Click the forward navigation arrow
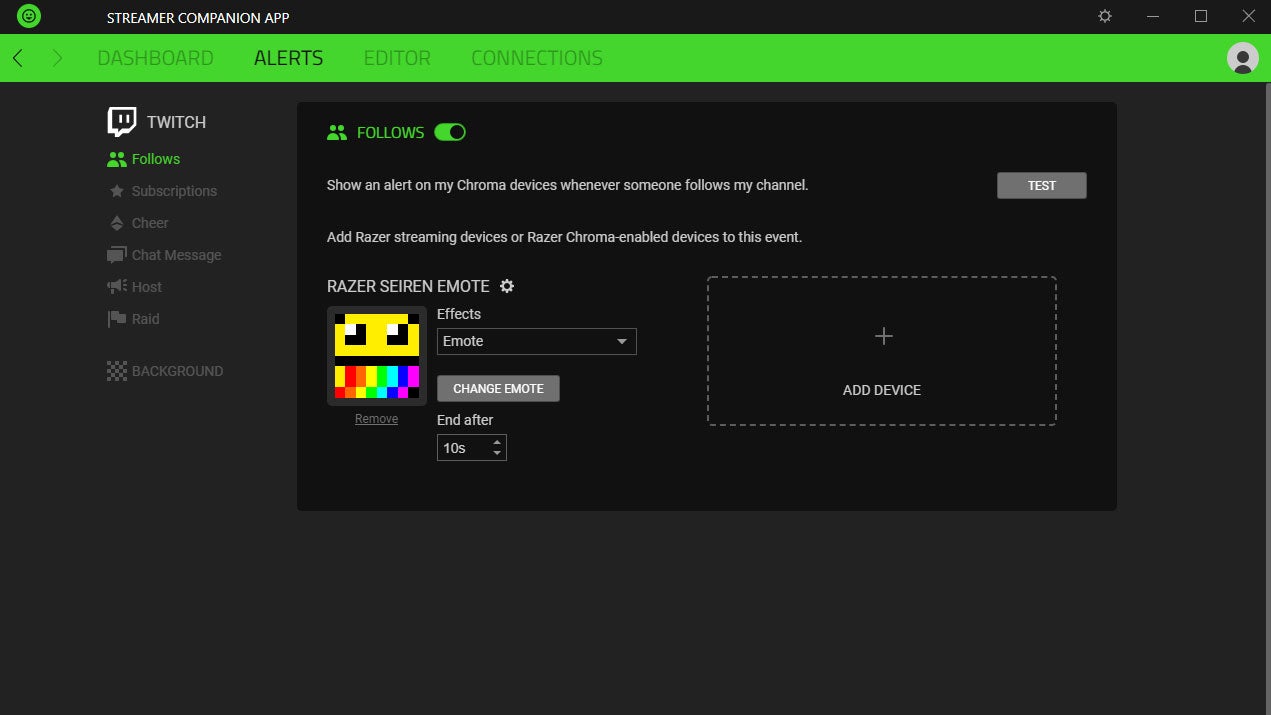This screenshot has width=1271, height=715. [57, 58]
